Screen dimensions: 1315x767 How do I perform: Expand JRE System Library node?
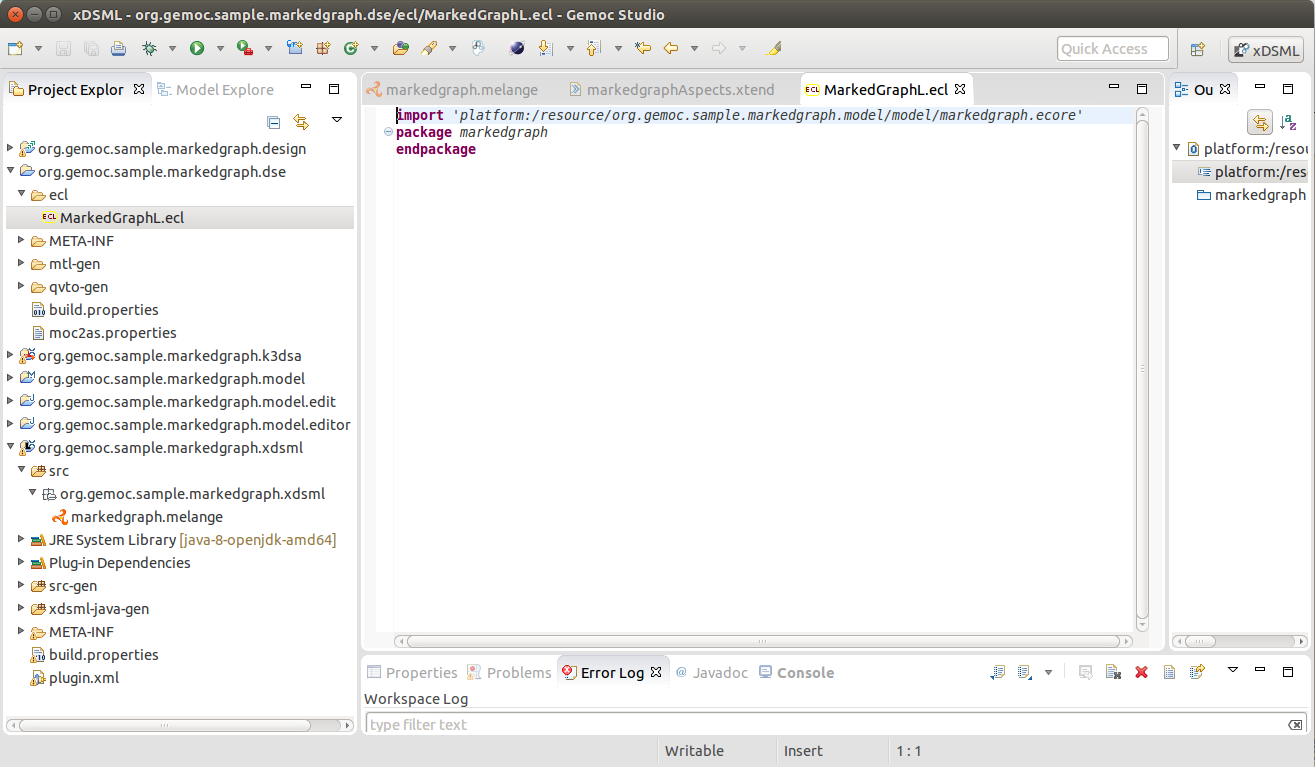point(22,539)
